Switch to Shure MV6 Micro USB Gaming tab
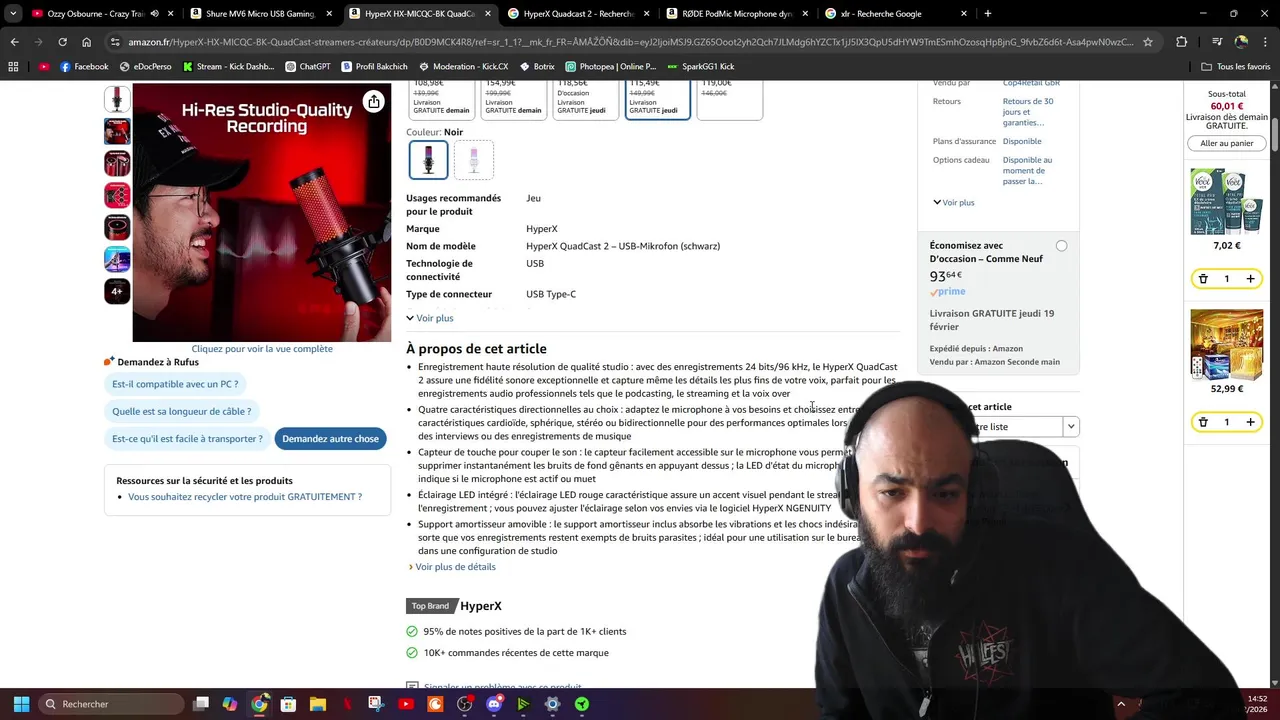Screen dimensions: 1280x720 pos(259,14)
